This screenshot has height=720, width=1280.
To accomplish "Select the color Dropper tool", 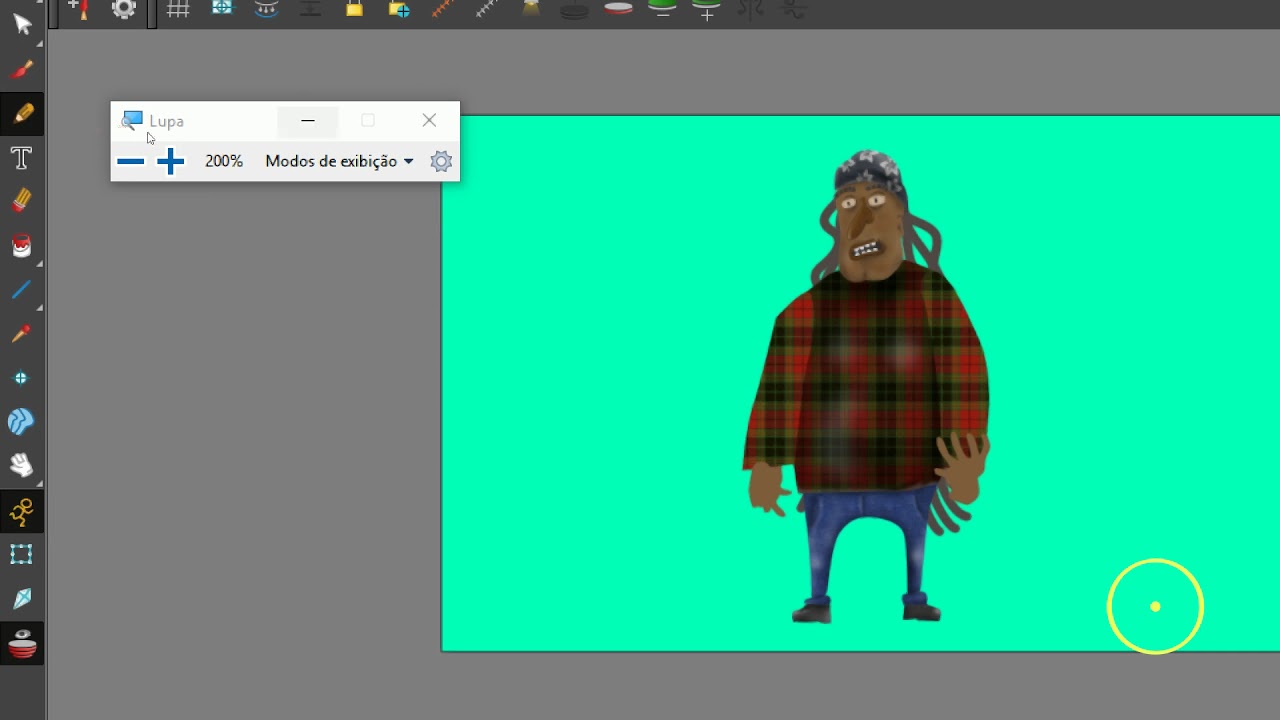I will click(x=22, y=334).
